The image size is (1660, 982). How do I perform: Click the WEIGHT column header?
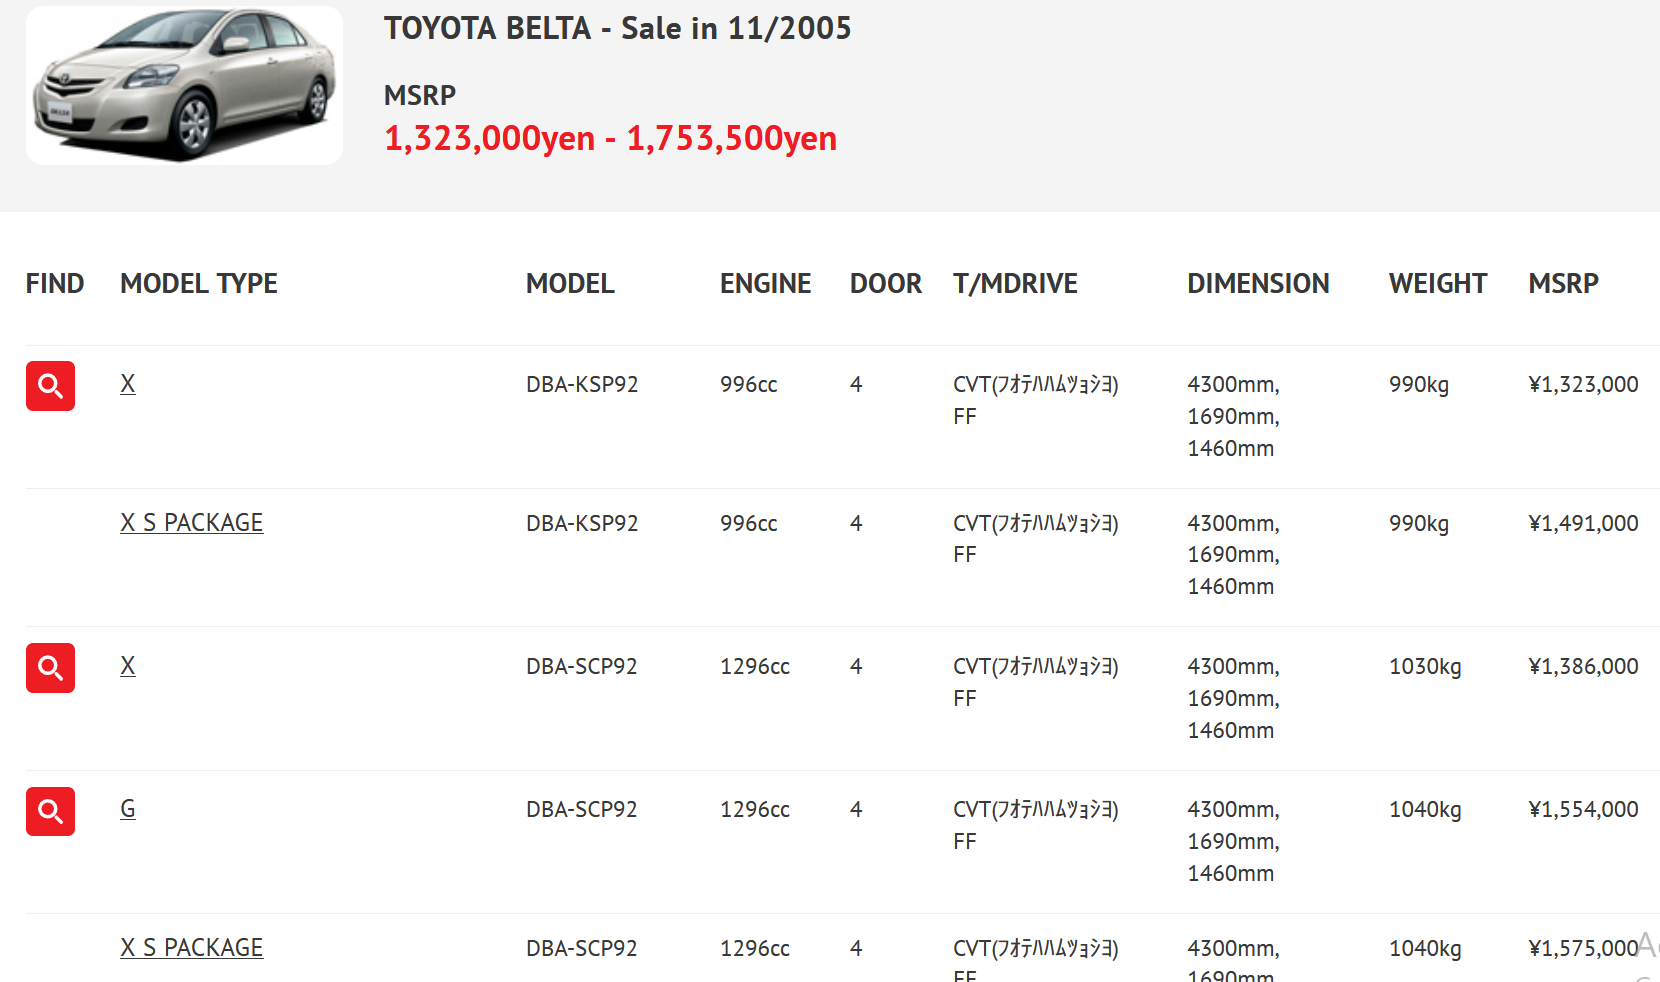[1438, 284]
